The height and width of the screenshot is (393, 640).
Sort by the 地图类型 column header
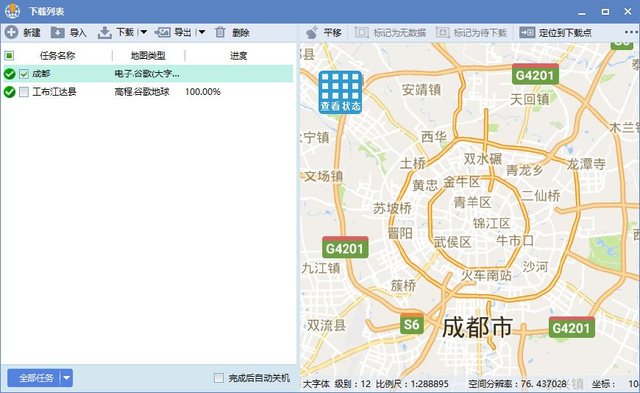(148, 56)
